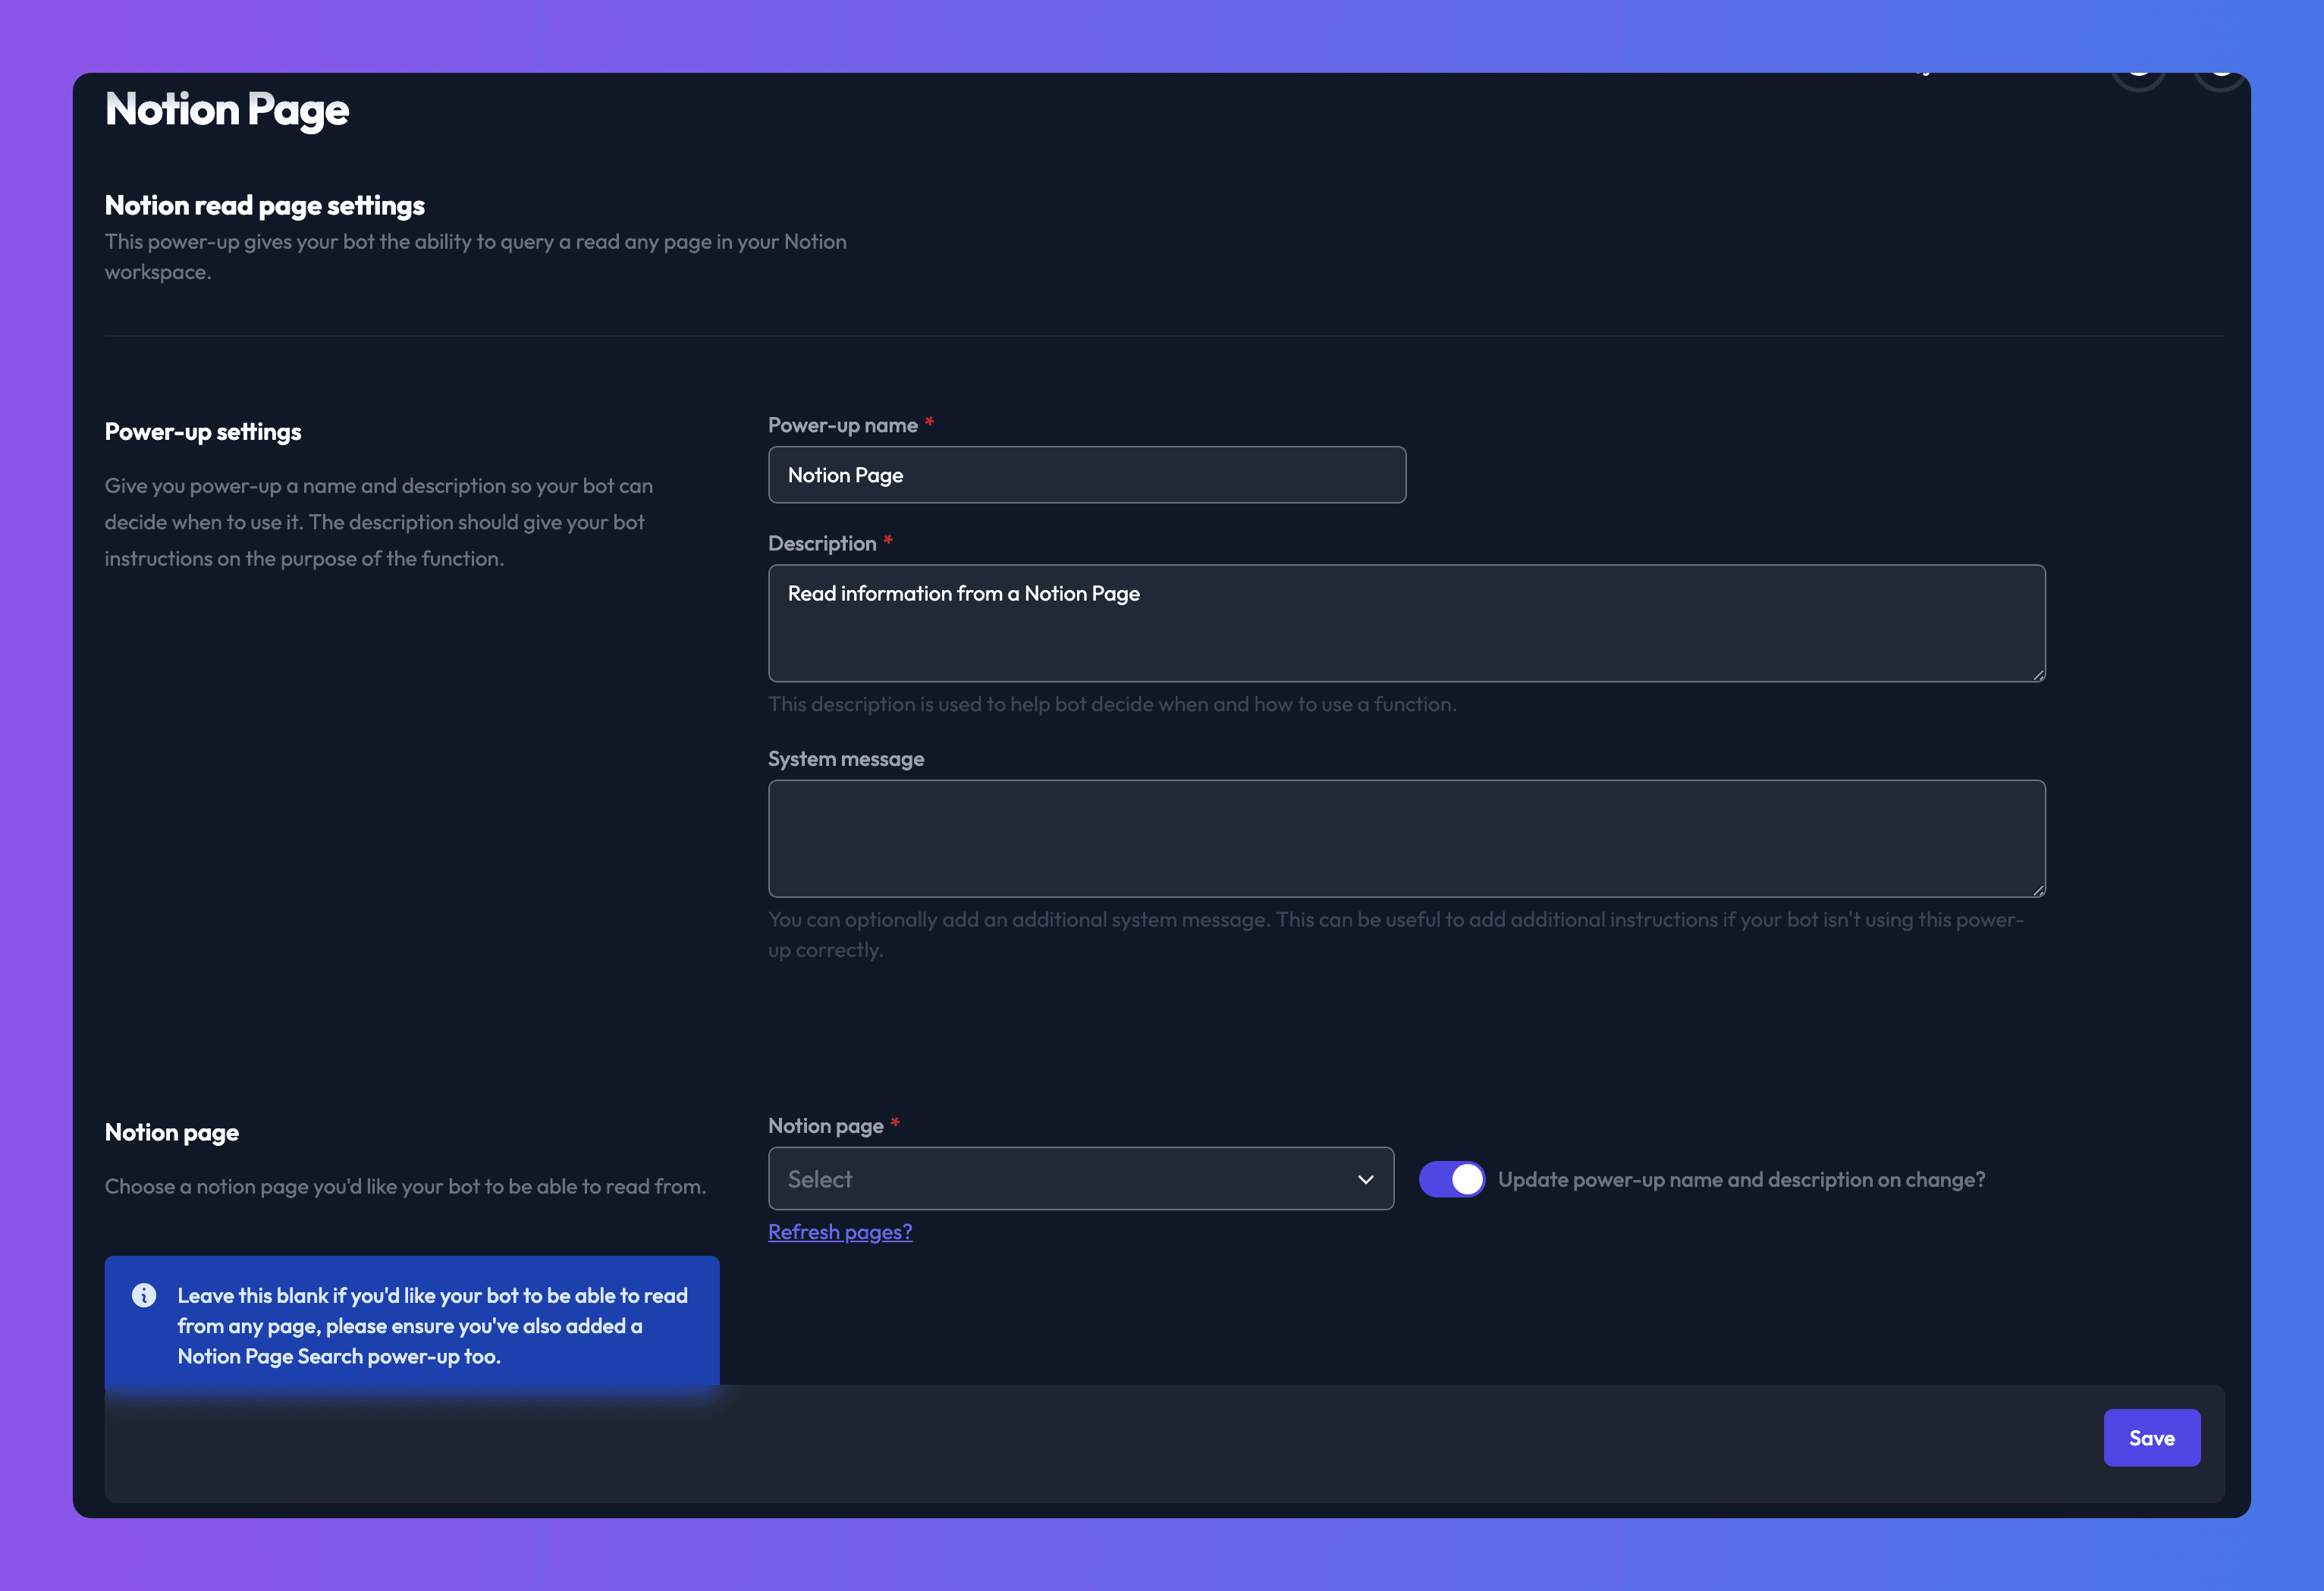The image size is (2324, 1591).
Task: Click the info icon in the blue notice
Action: pyautogui.click(x=144, y=1295)
